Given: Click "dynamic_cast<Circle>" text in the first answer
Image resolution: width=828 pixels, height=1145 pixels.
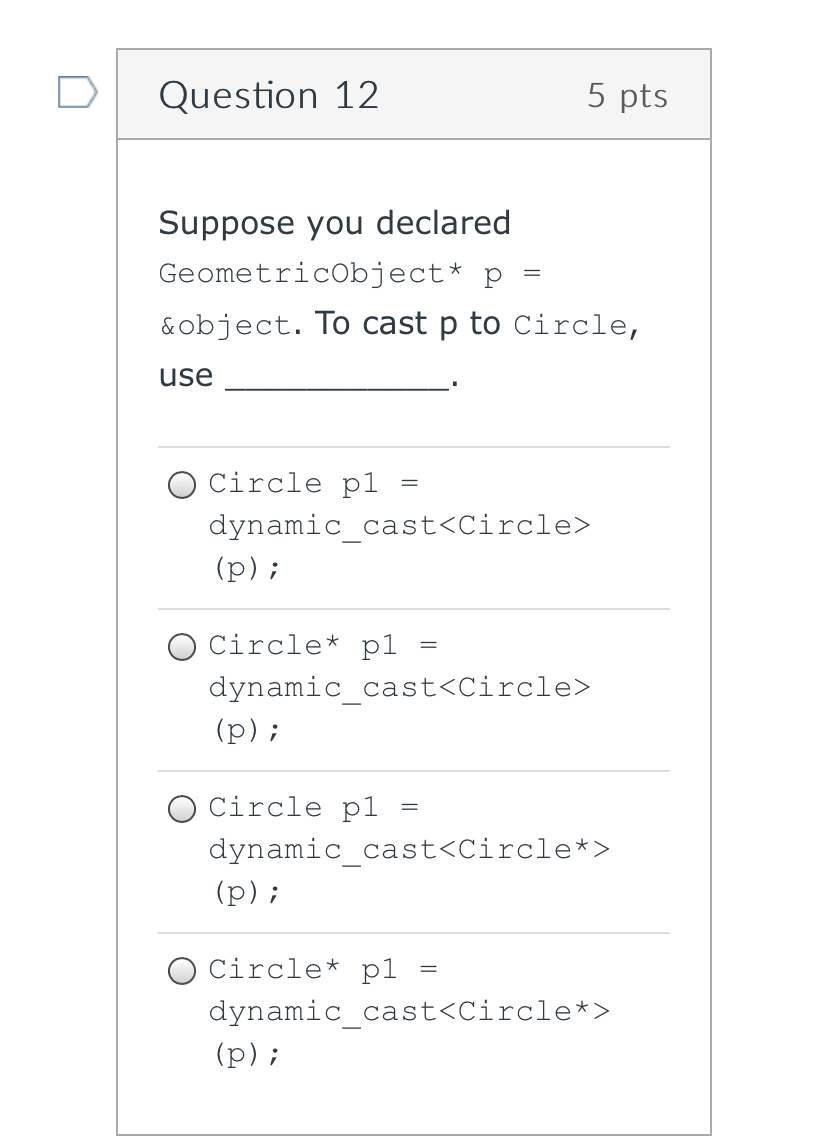Looking at the screenshot, I should 399,526.
